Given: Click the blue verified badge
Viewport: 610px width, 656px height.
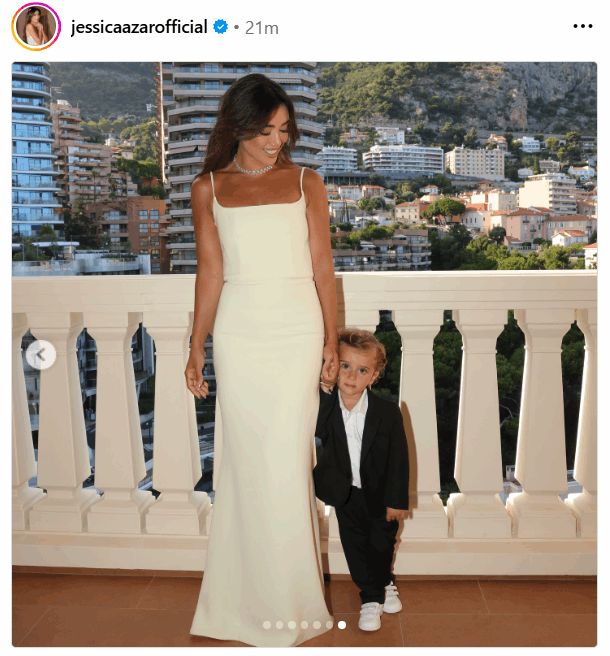Looking at the screenshot, I should point(220,27).
